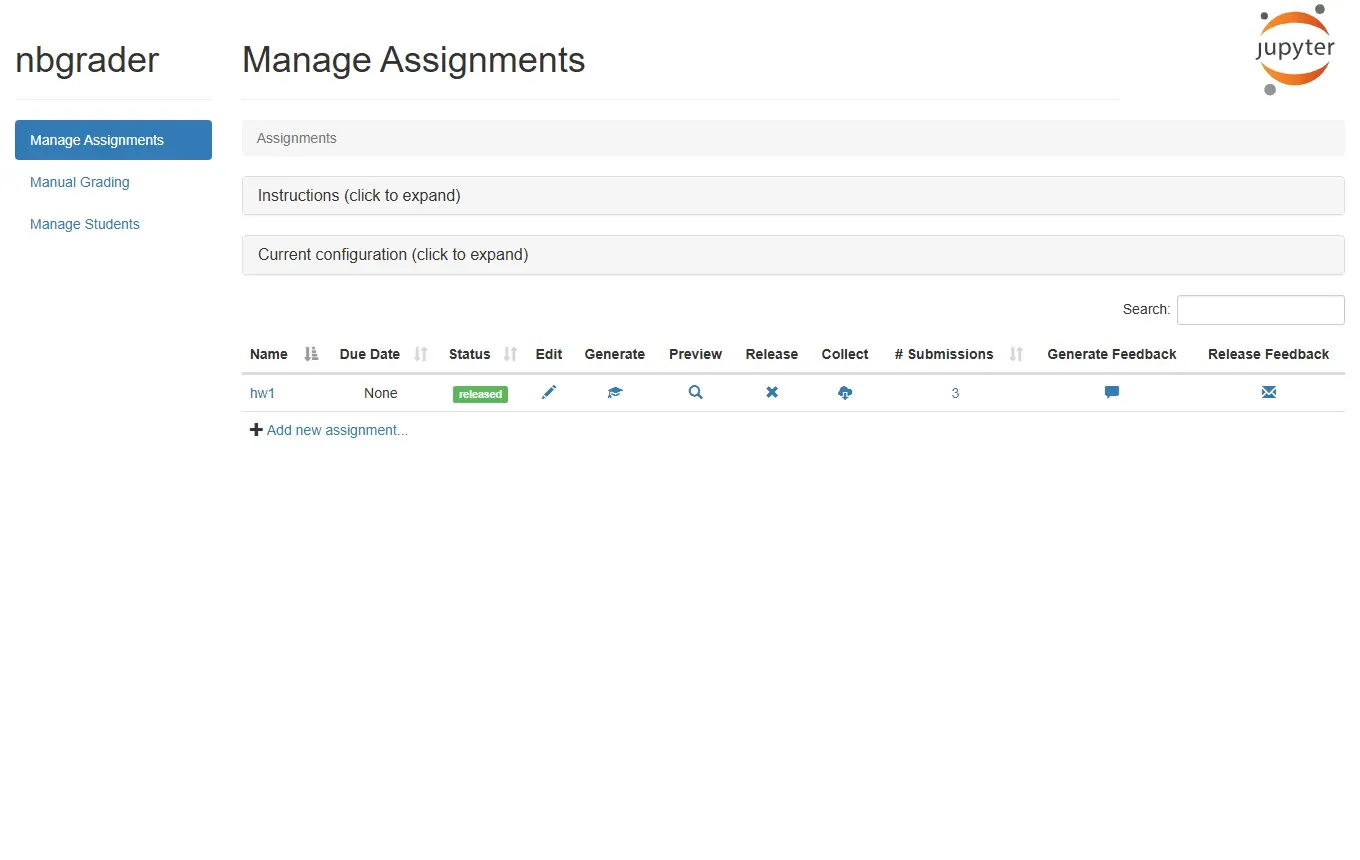The width and height of the screenshot is (1360, 860).
Task: Sort by Due Date column arrows
Action: pos(421,354)
